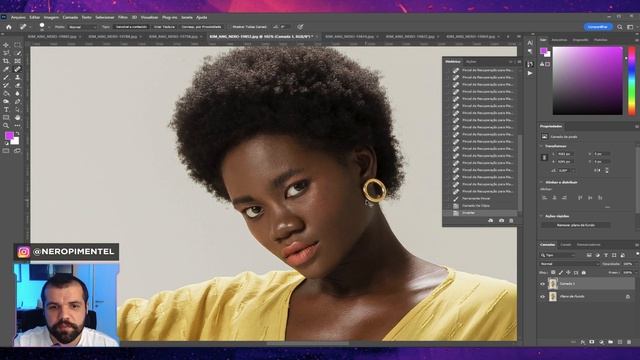This screenshot has width=640, height=360.
Task: Open the Filtro menu
Action: tap(122, 18)
